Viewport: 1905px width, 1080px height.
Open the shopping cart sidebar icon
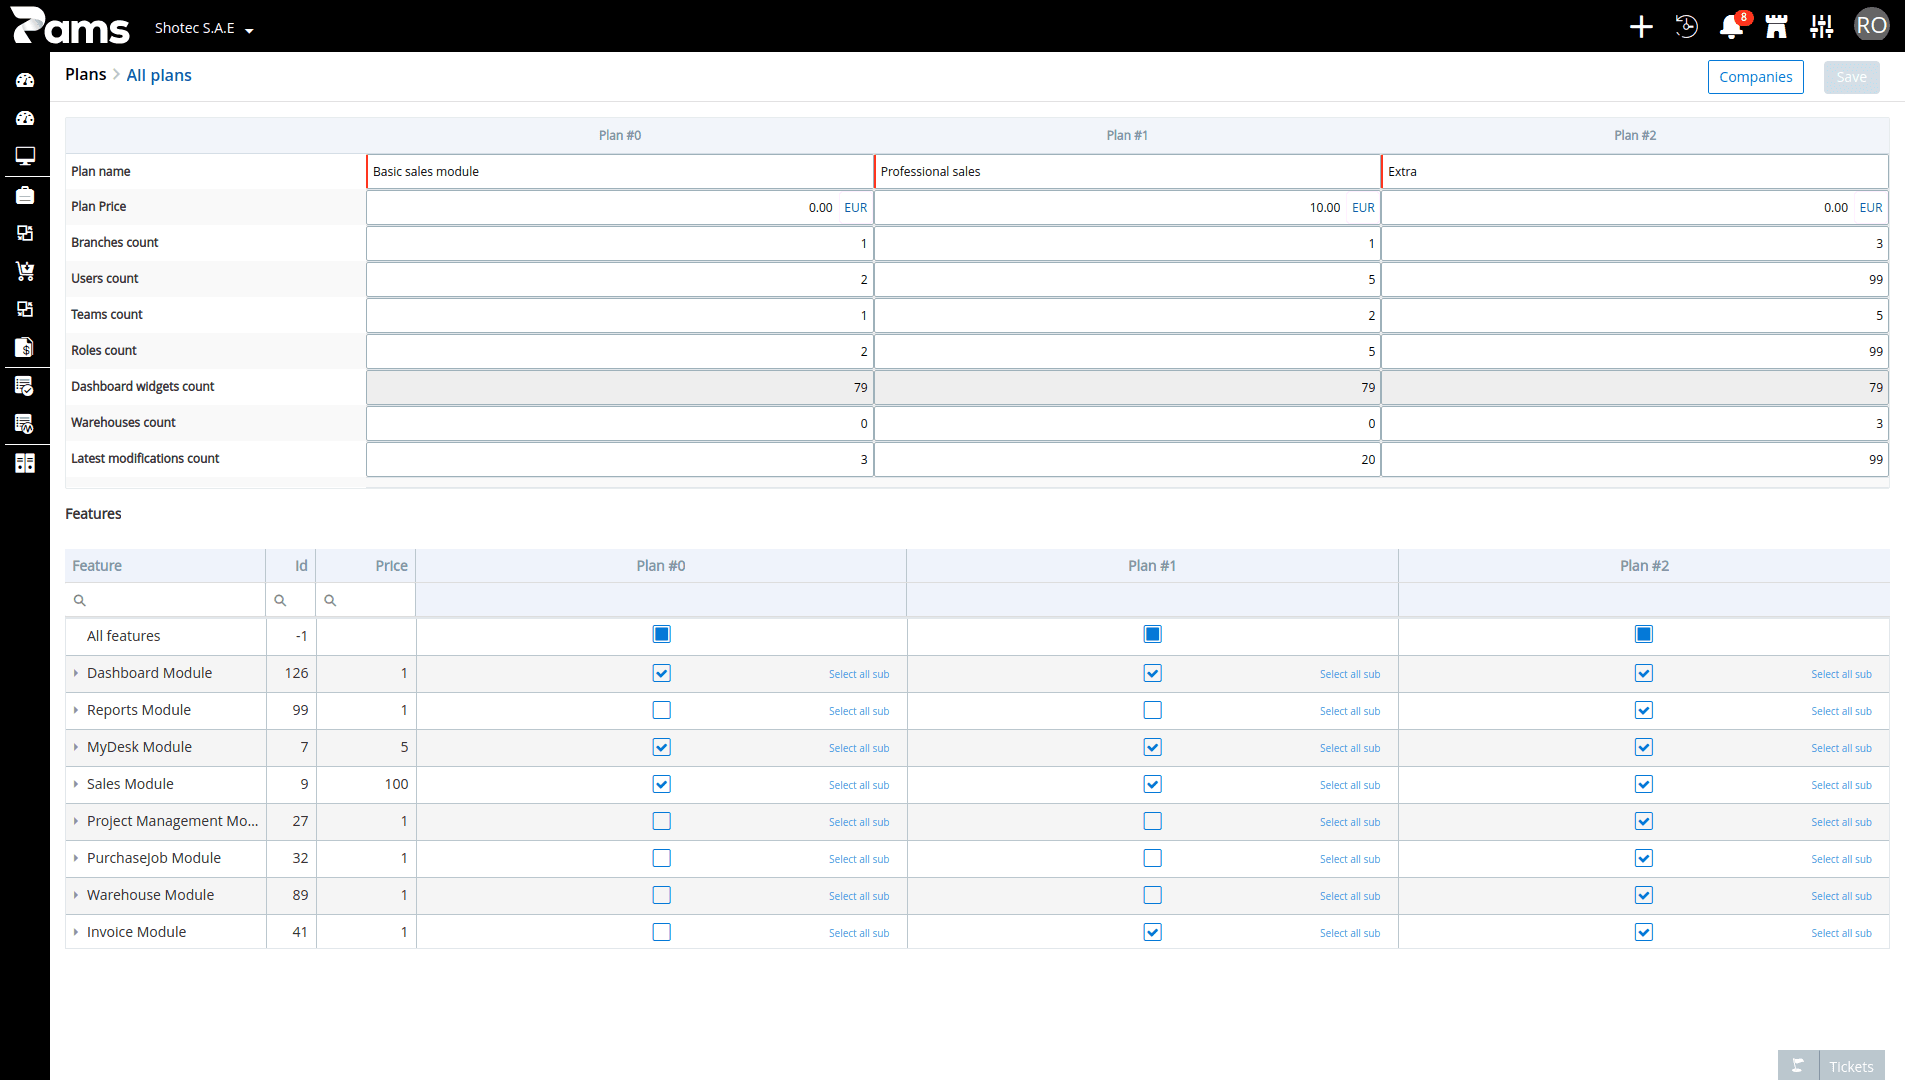(25, 271)
